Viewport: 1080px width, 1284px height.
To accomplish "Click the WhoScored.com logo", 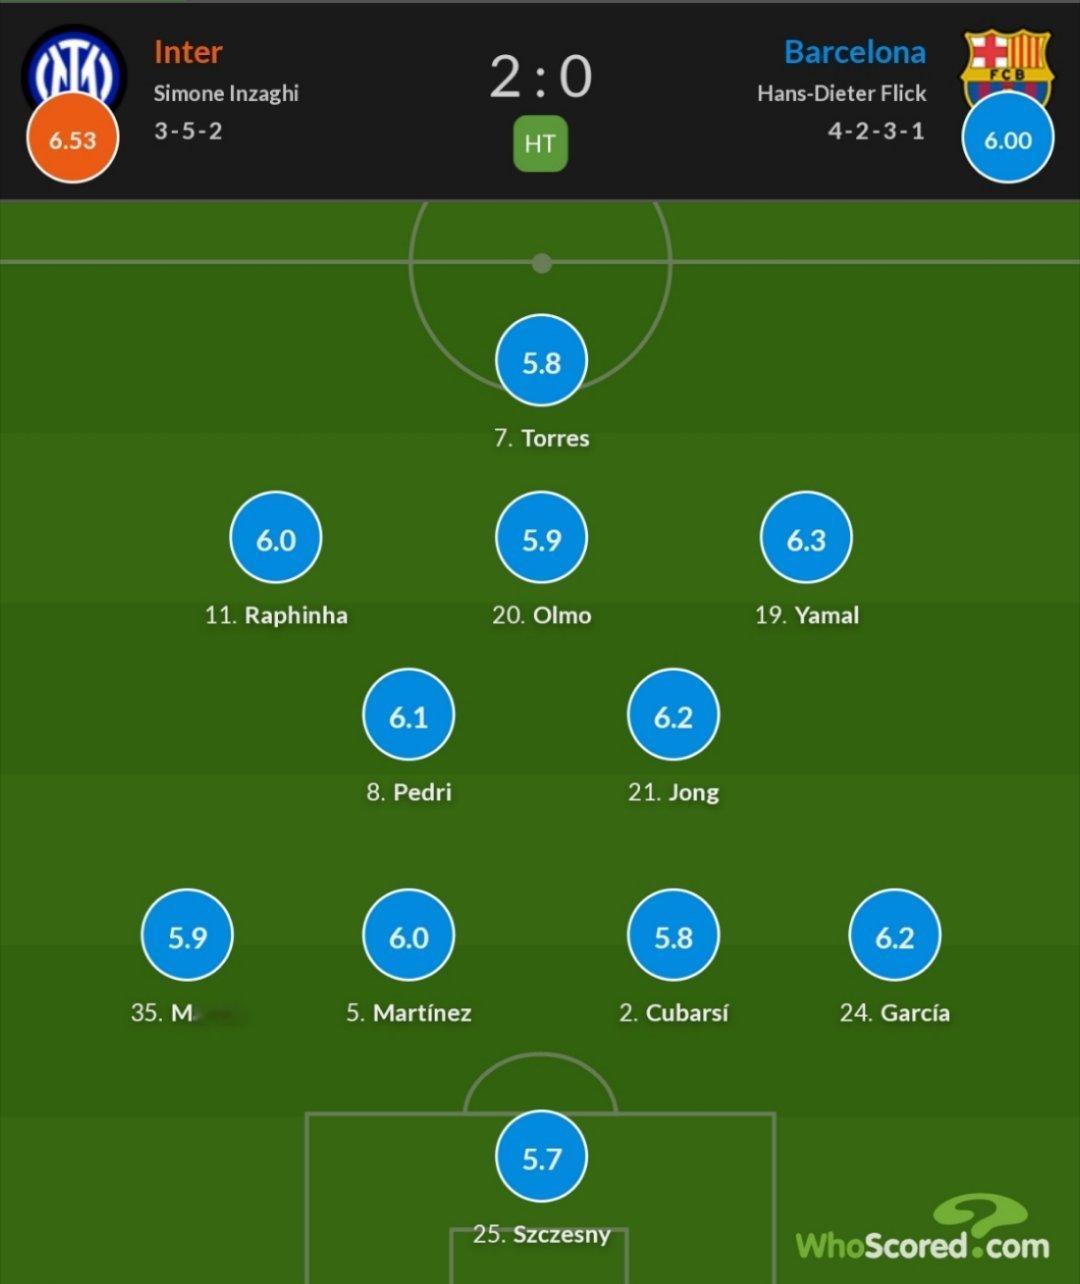I will [922, 1229].
